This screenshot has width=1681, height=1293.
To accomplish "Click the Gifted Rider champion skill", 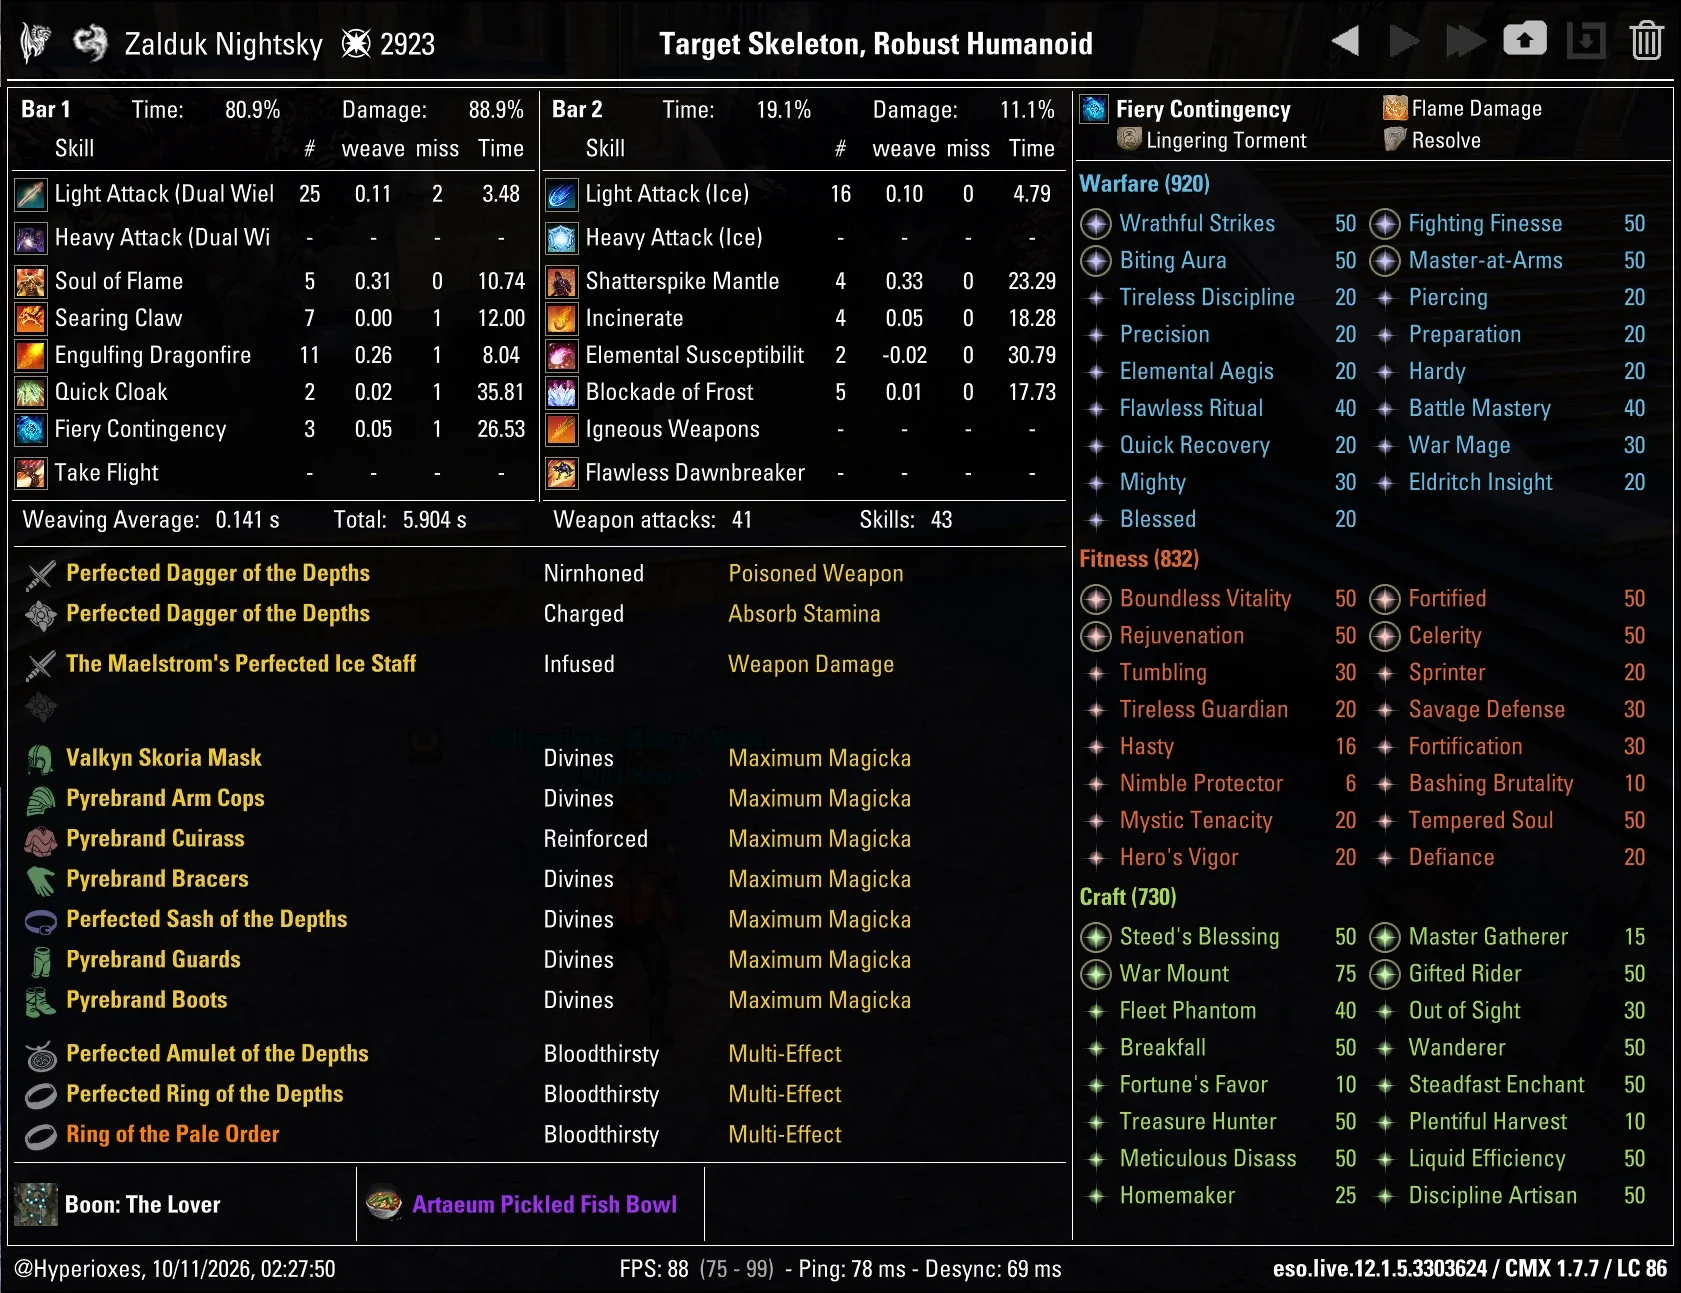I will pyautogui.click(x=1465, y=973).
